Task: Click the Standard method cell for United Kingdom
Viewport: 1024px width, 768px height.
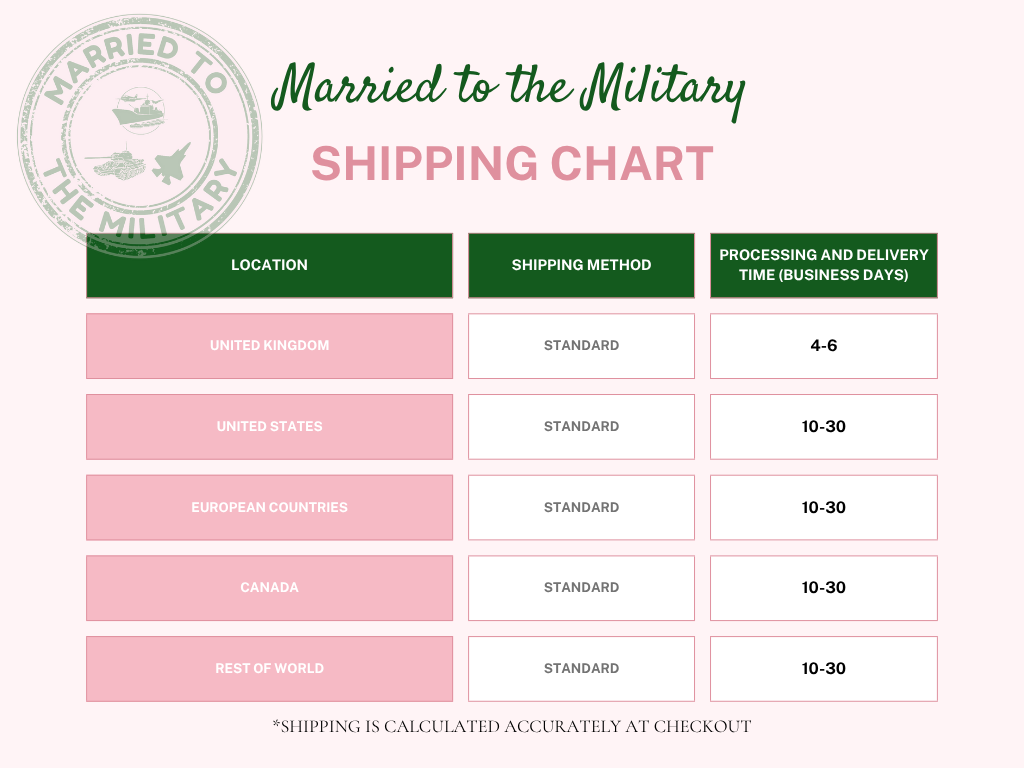Action: coord(581,346)
